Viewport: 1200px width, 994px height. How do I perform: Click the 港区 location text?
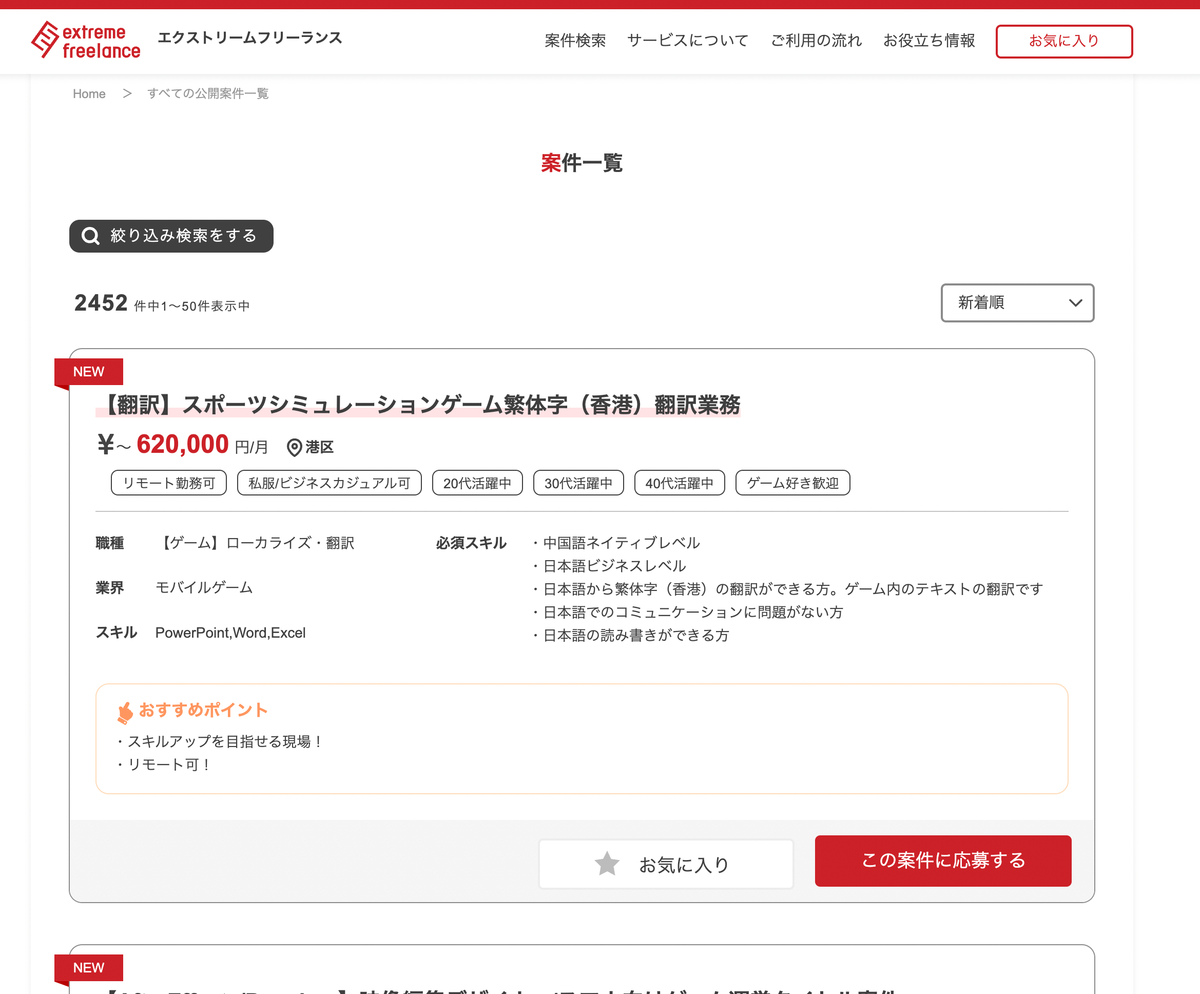320,447
